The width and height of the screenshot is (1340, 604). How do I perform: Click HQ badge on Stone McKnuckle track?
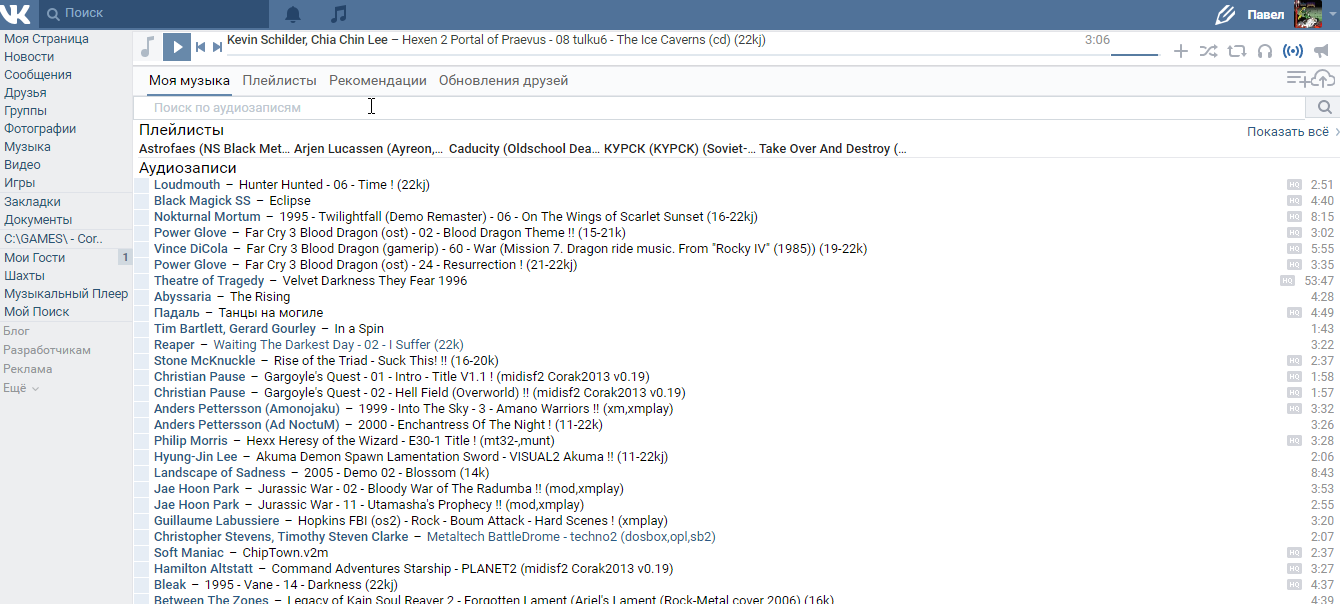[1295, 361]
